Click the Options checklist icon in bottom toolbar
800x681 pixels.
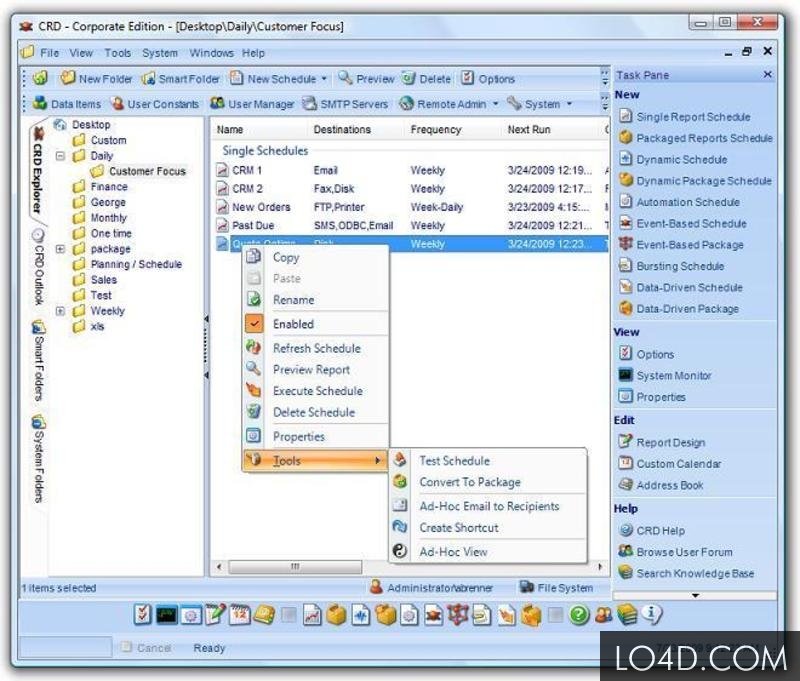pos(142,615)
